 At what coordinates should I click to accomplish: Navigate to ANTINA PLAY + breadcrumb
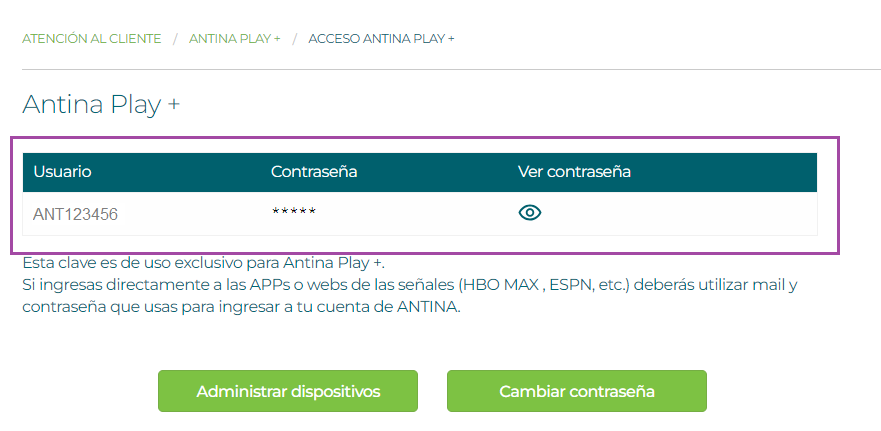tap(234, 38)
